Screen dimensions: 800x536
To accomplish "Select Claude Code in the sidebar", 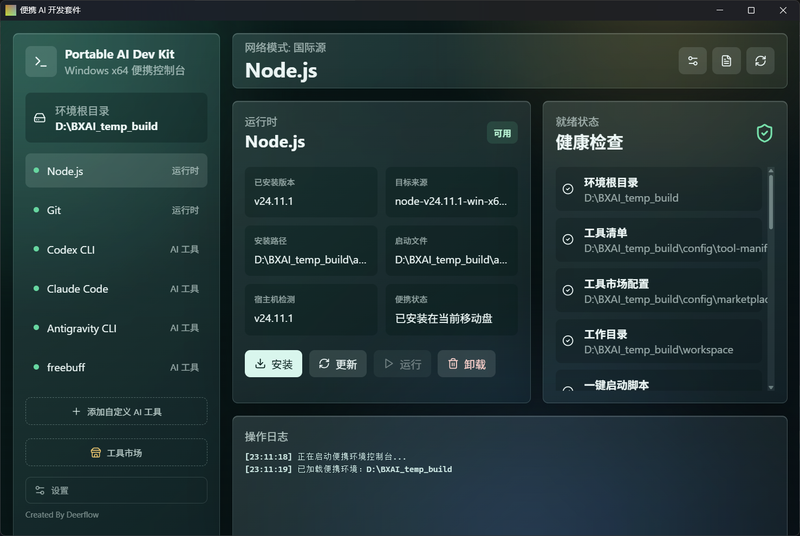I will [116, 289].
